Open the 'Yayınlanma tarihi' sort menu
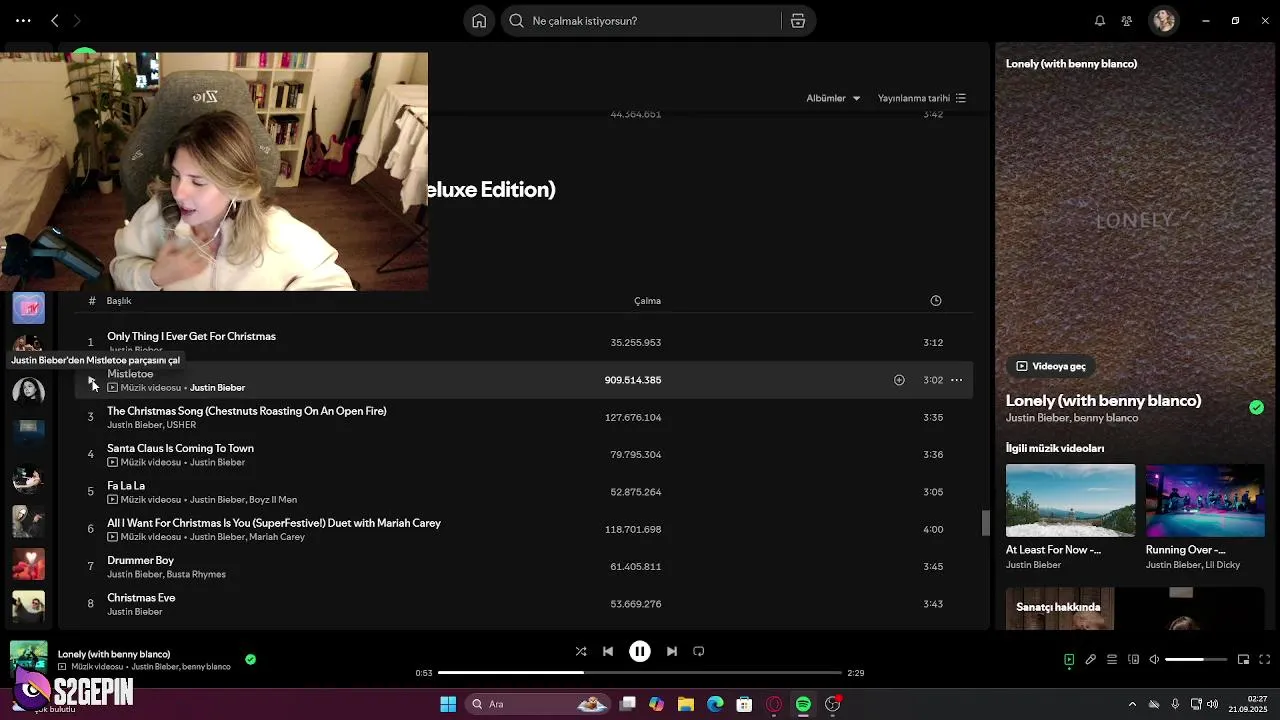 pos(922,98)
